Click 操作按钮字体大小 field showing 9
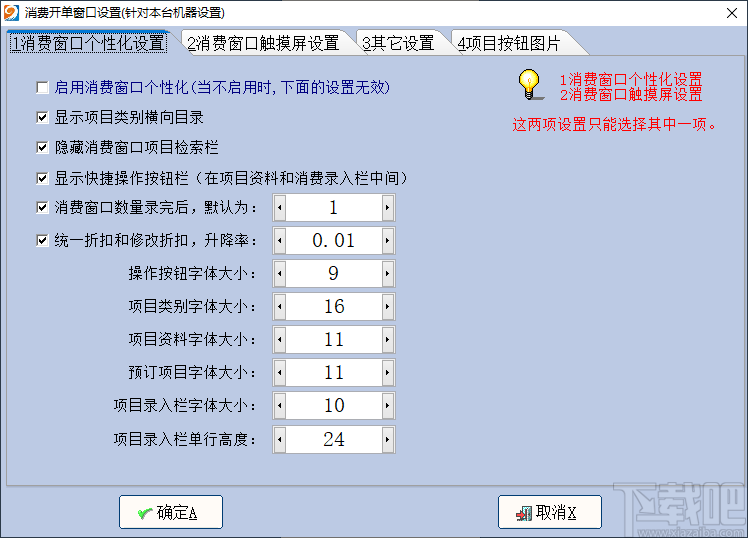 coord(334,273)
